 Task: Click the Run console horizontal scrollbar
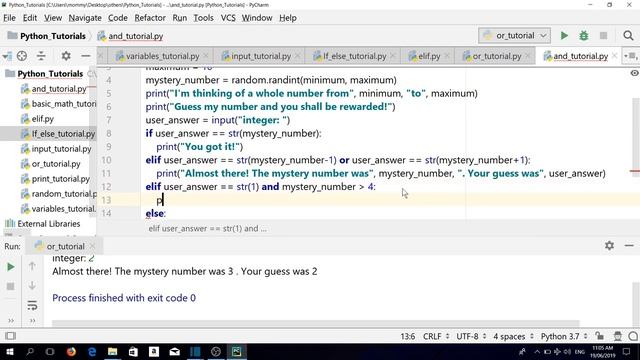pos(316,323)
